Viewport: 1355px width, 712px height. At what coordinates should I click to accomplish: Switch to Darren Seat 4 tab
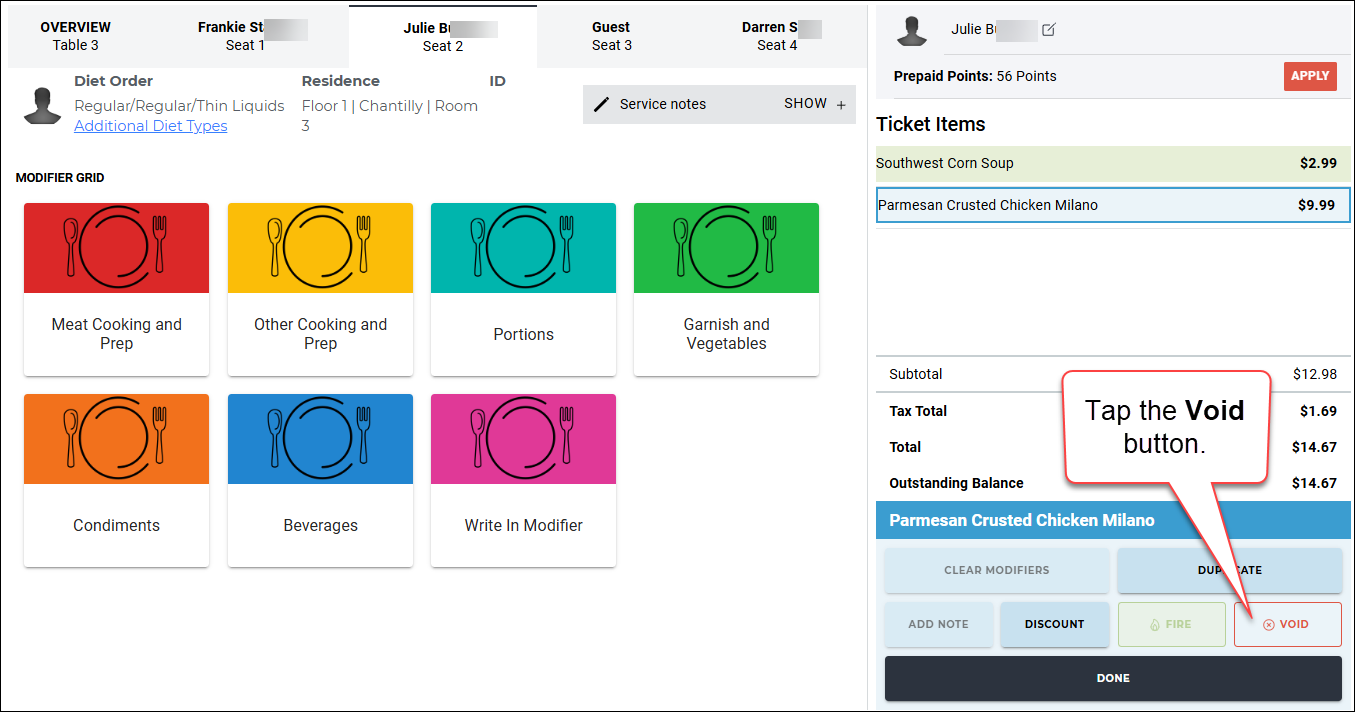click(777, 36)
